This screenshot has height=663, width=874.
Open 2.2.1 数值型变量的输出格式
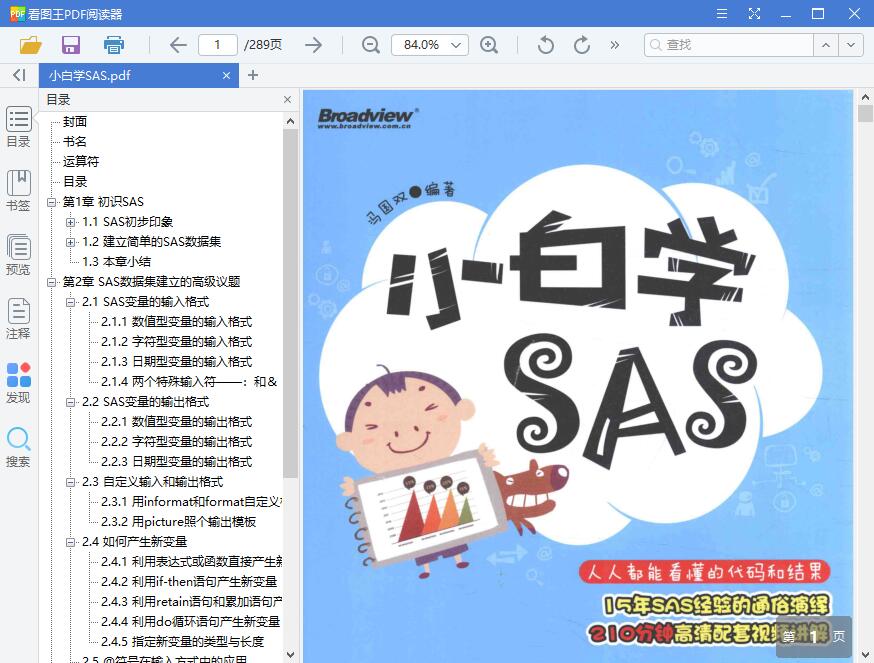click(x=176, y=422)
